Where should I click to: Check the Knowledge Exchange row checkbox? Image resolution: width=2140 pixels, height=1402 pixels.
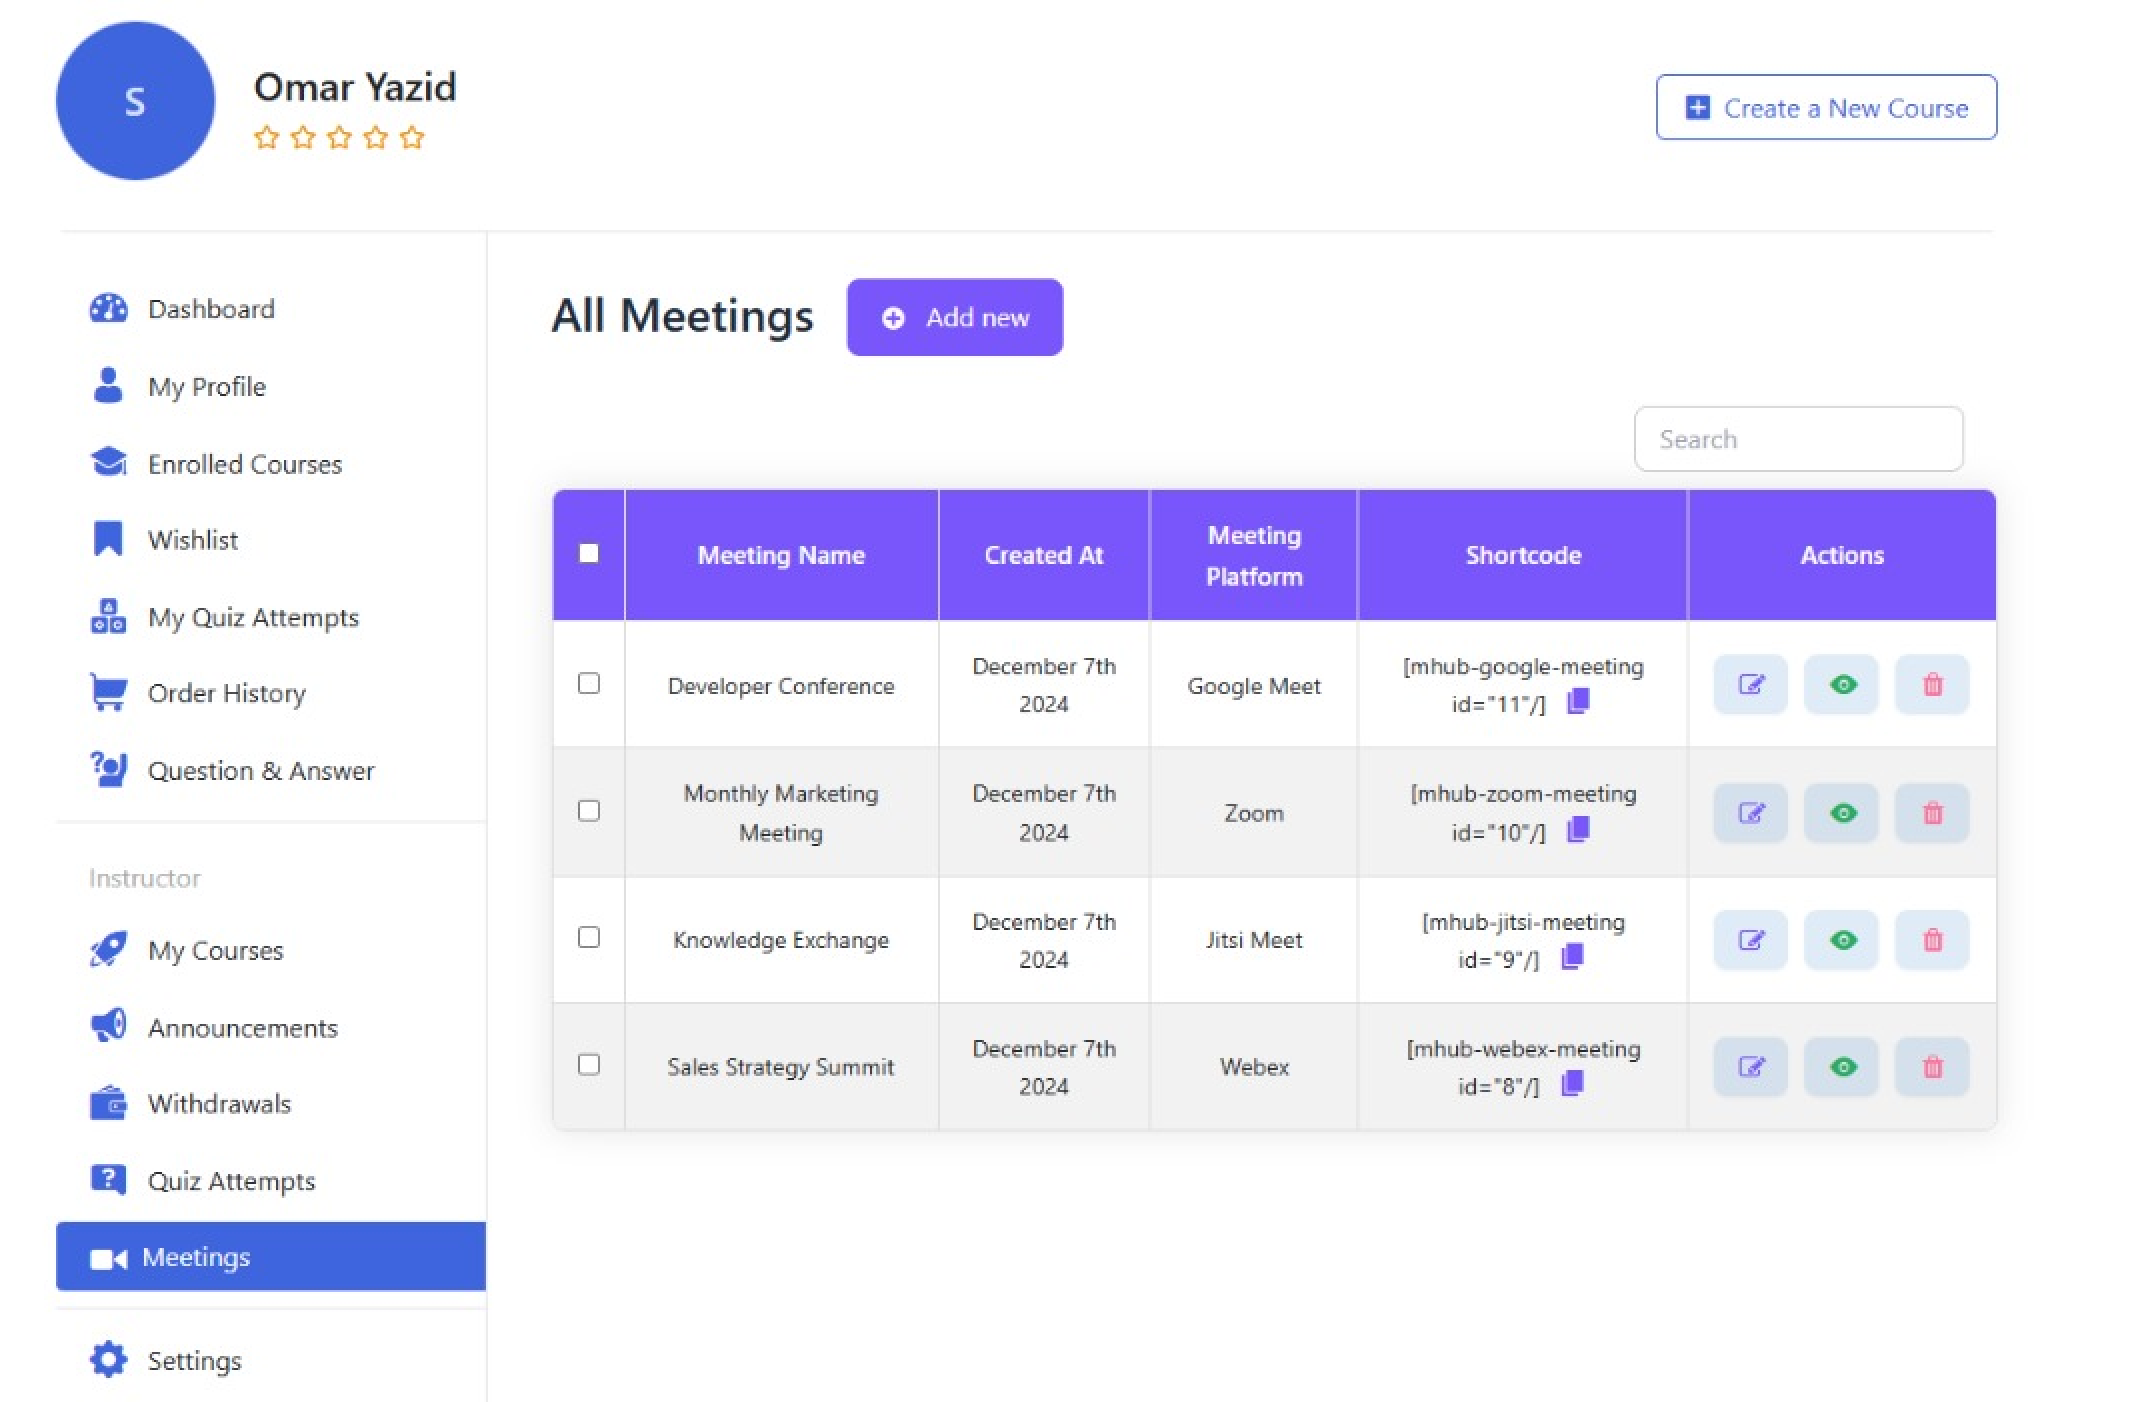click(x=589, y=937)
